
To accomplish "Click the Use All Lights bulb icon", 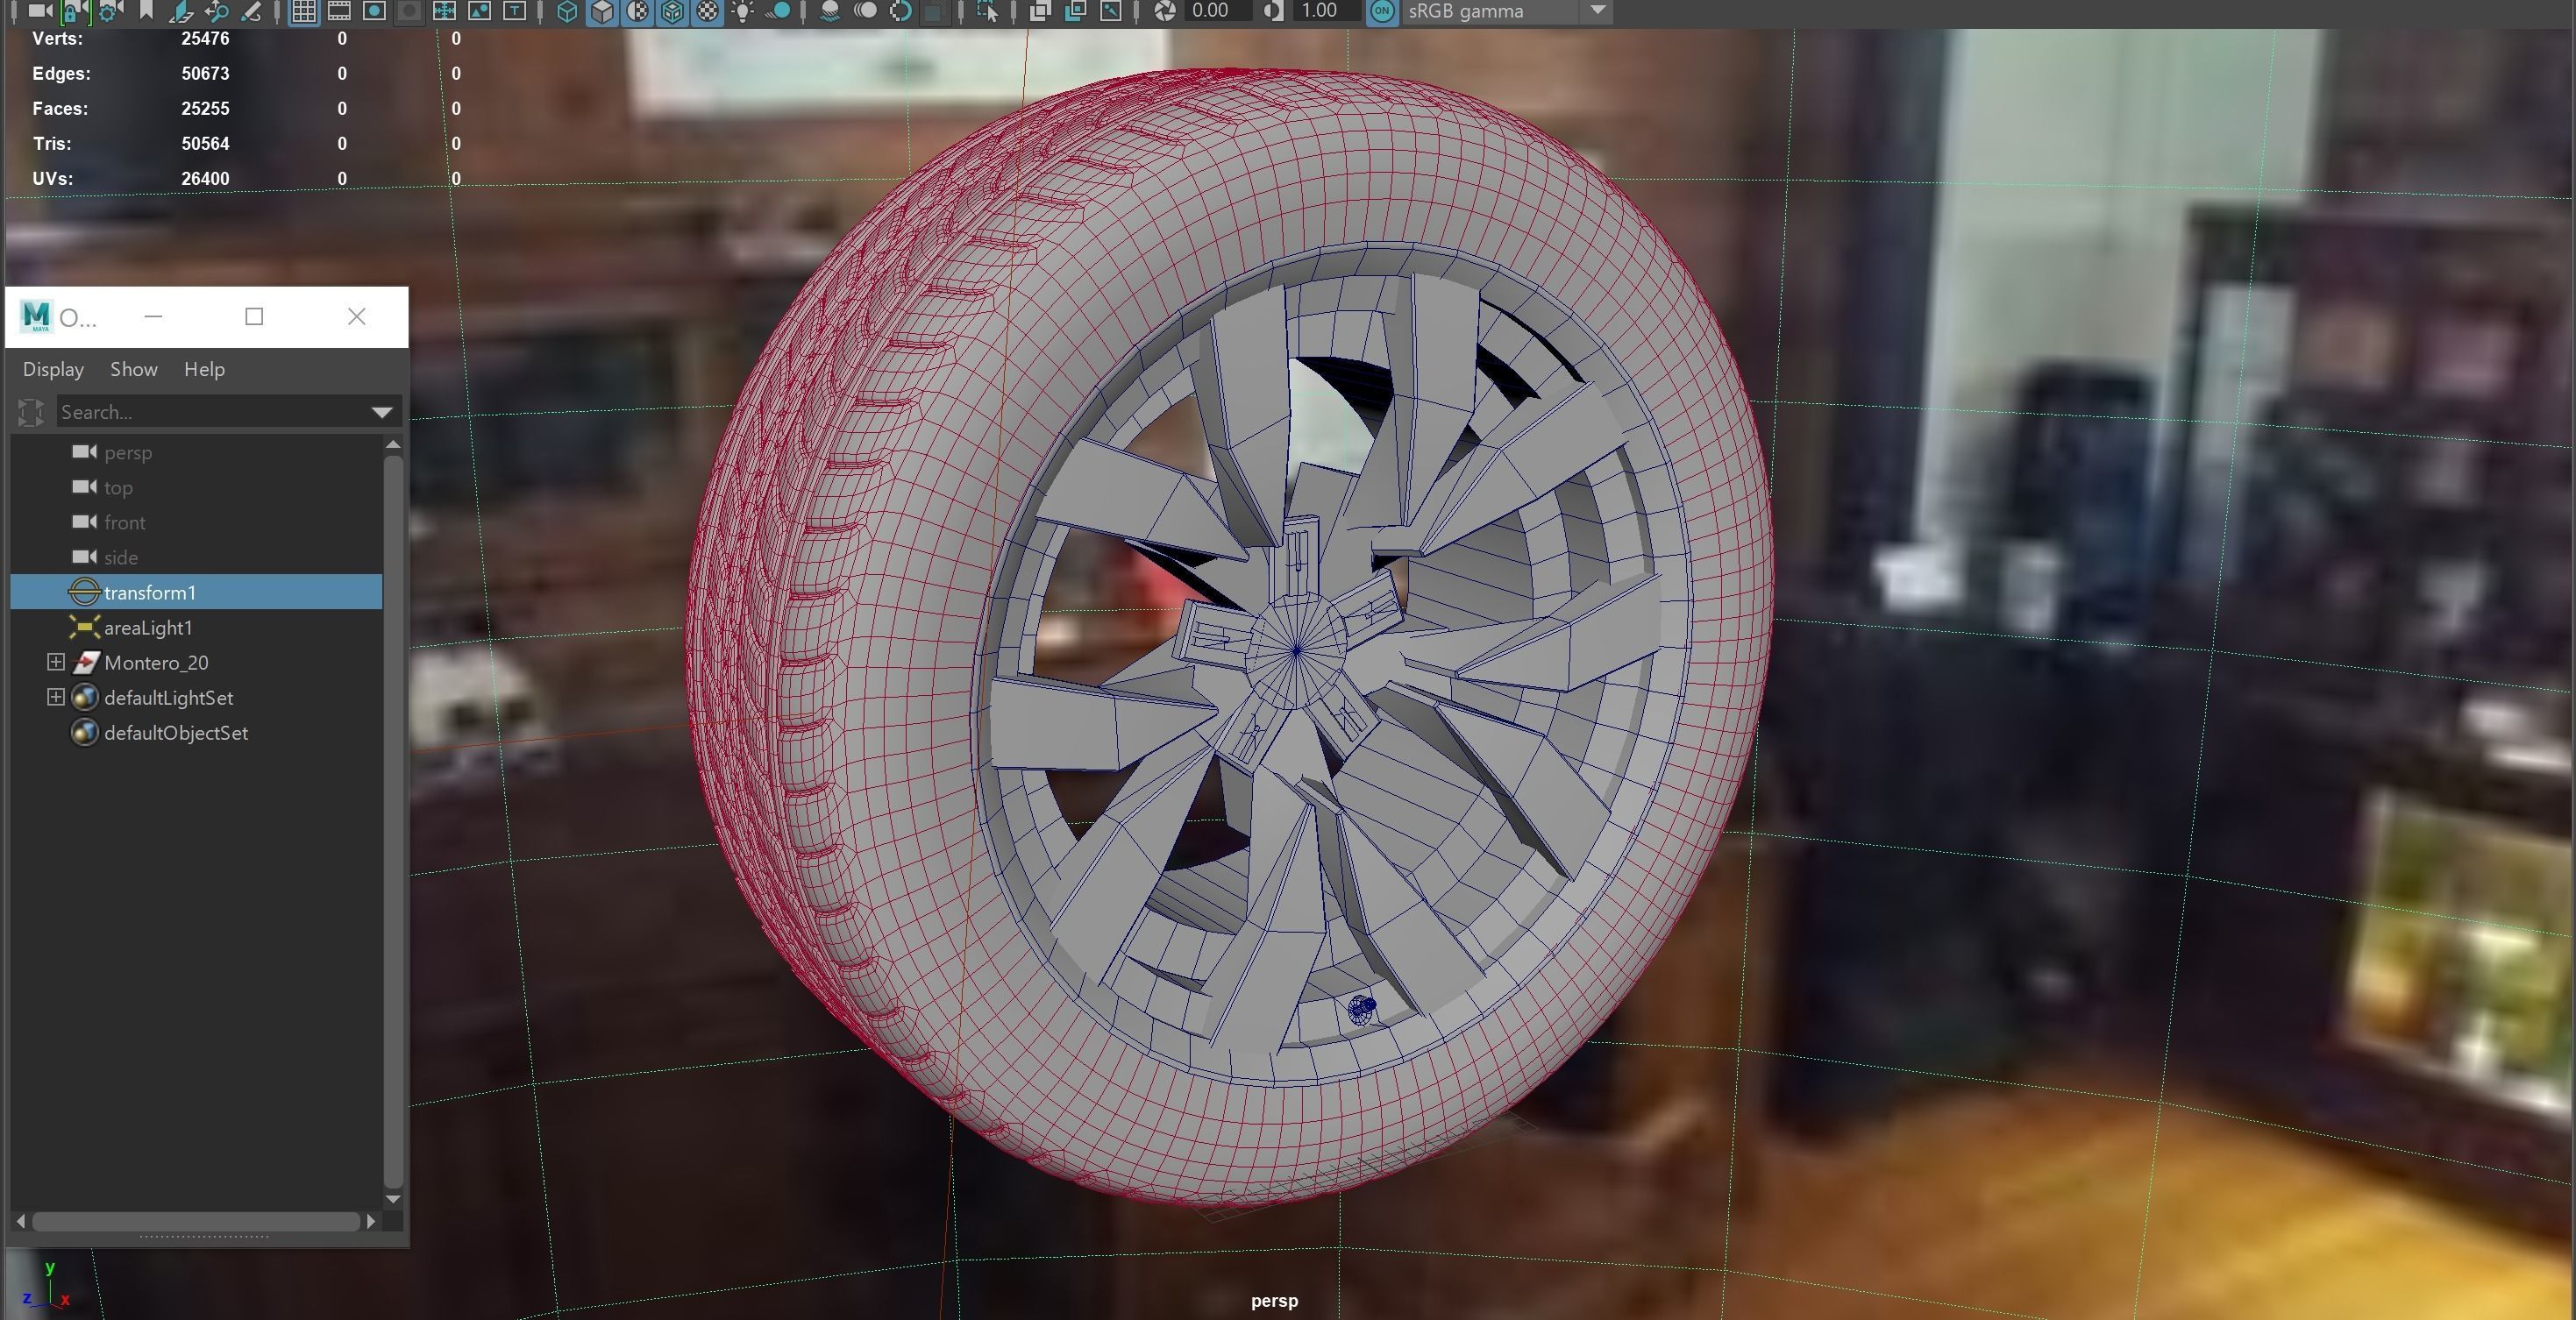I will [743, 11].
